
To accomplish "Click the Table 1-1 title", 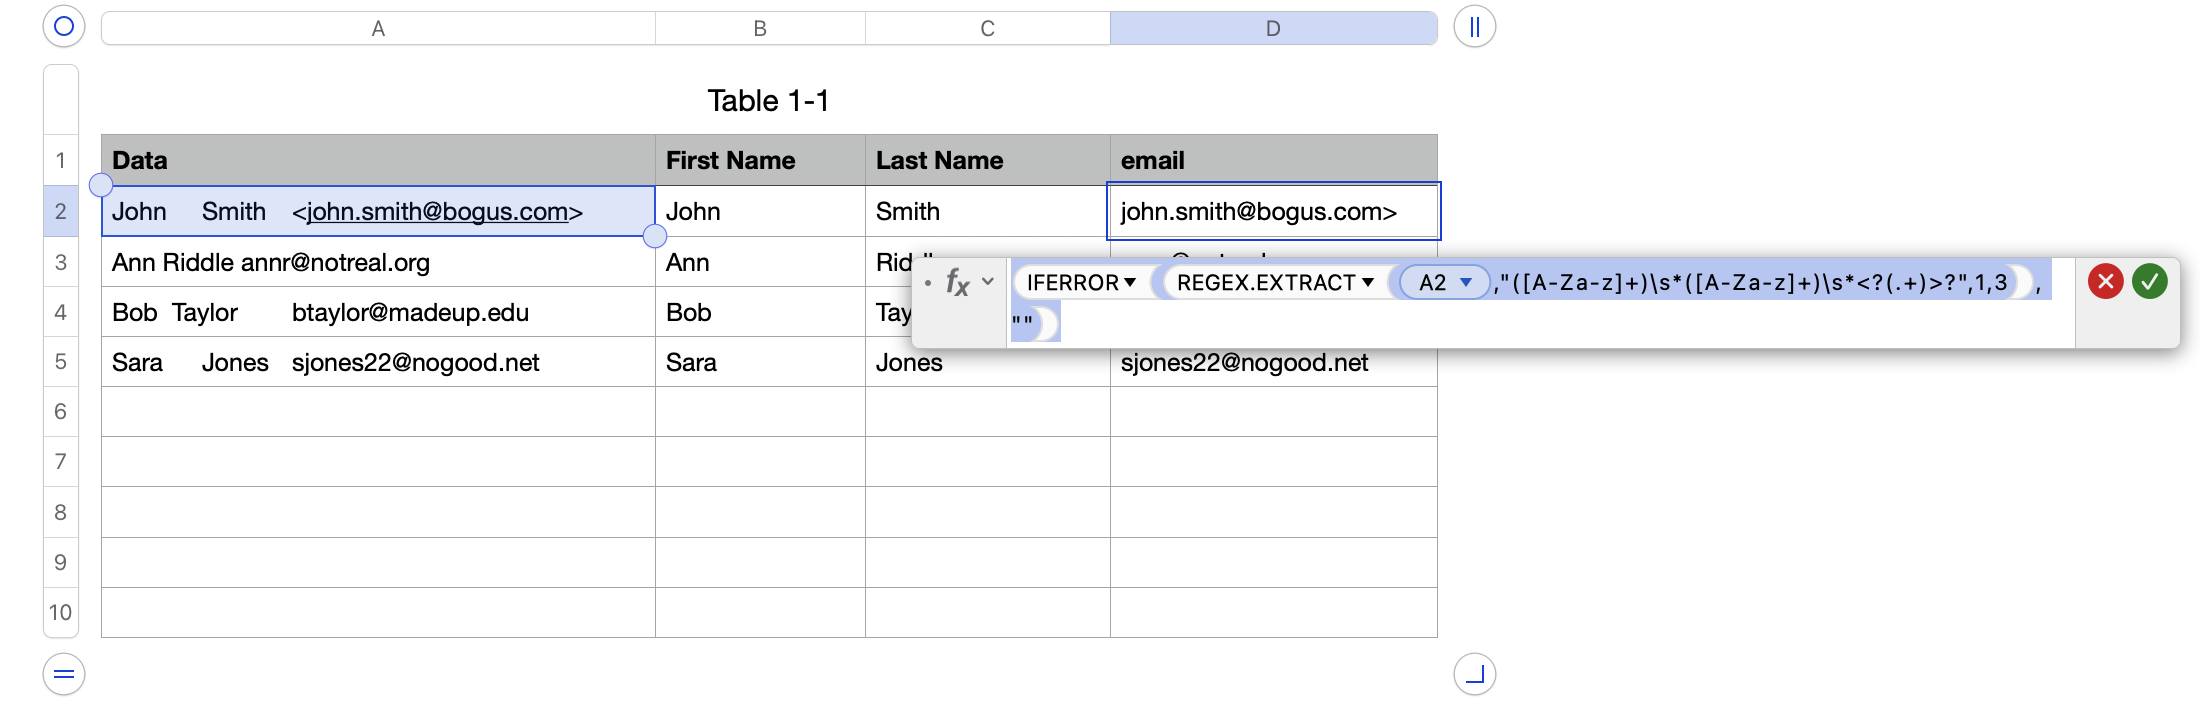I will click(768, 101).
